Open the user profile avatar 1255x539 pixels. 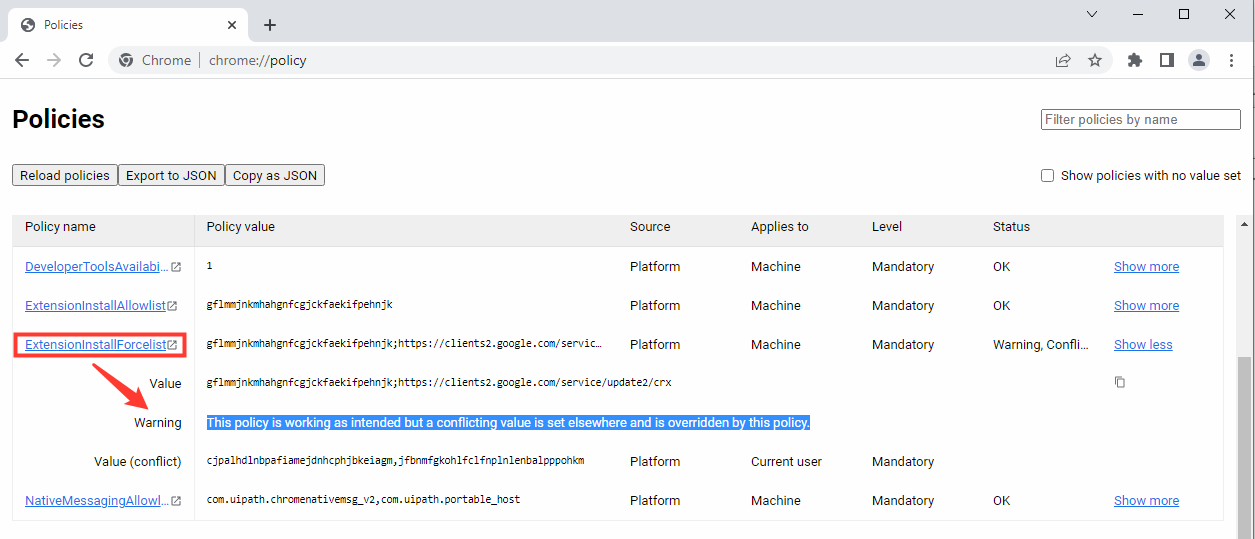coord(1198,60)
